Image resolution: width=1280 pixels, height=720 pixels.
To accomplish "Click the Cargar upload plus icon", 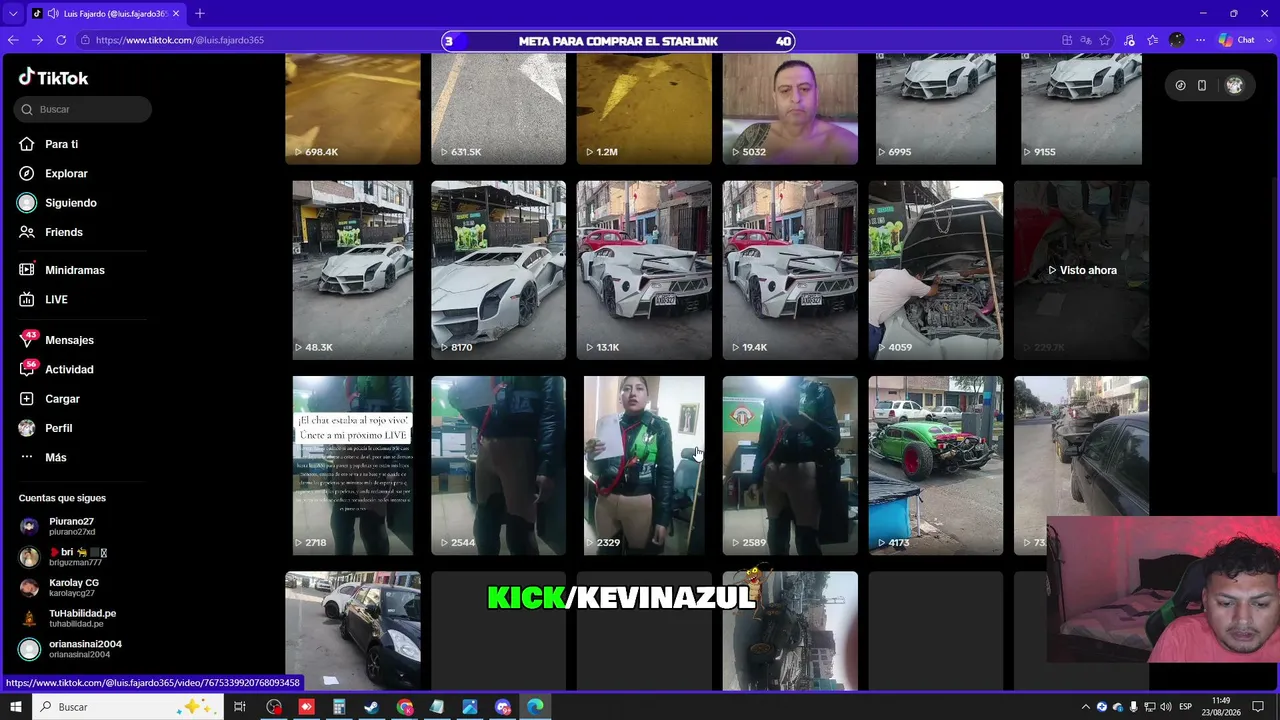I will [26, 399].
